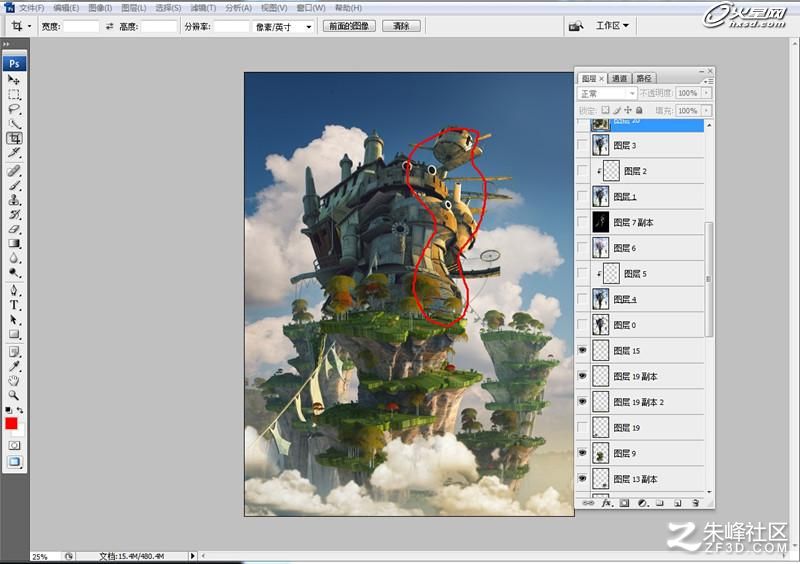800x564 pixels.
Task: Select the Eyedropper tool
Action: coord(14,366)
